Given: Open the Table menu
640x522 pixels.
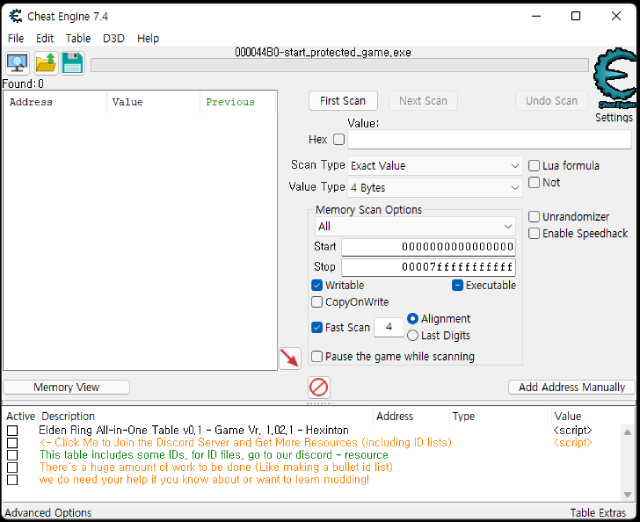Looking at the screenshot, I should 78,38.
